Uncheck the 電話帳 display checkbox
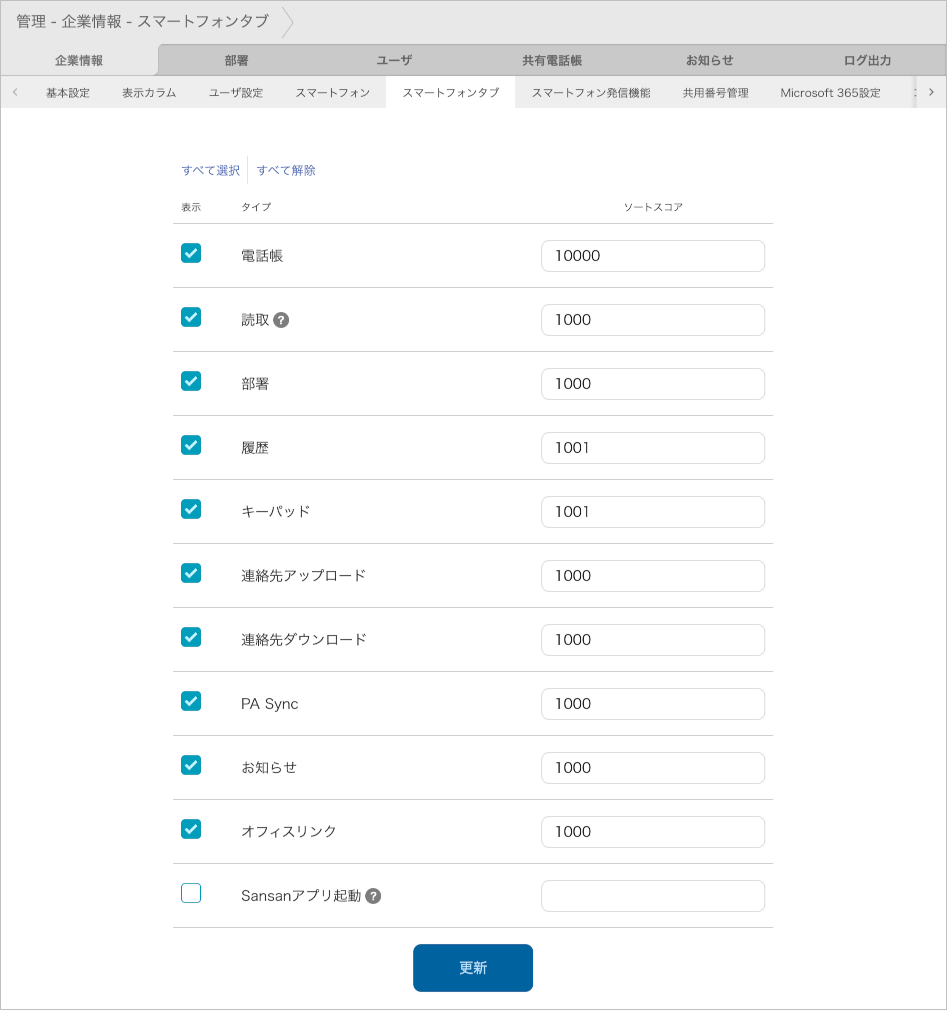 coord(191,253)
